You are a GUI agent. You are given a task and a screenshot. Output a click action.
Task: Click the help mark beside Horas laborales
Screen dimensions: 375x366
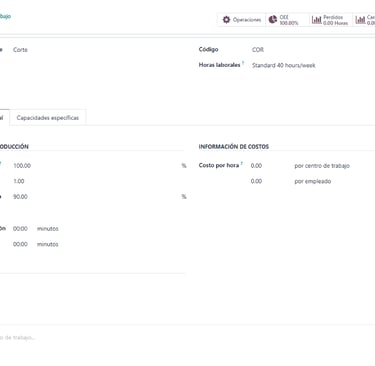point(243,63)
